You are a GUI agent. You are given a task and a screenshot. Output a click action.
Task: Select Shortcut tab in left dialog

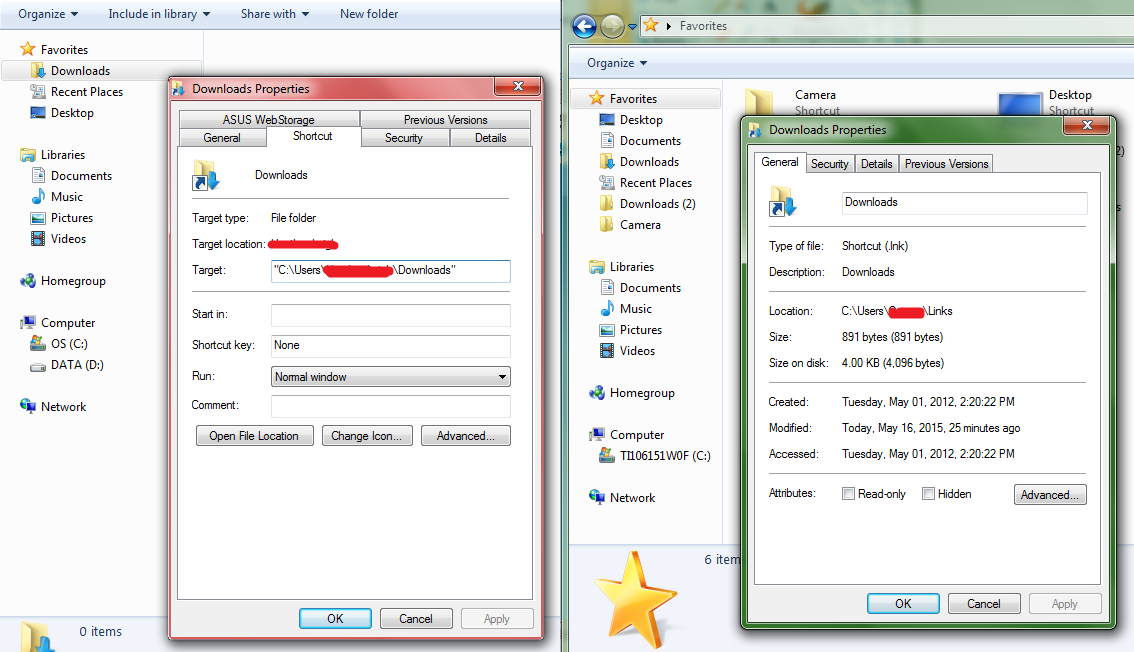point(312,136)
